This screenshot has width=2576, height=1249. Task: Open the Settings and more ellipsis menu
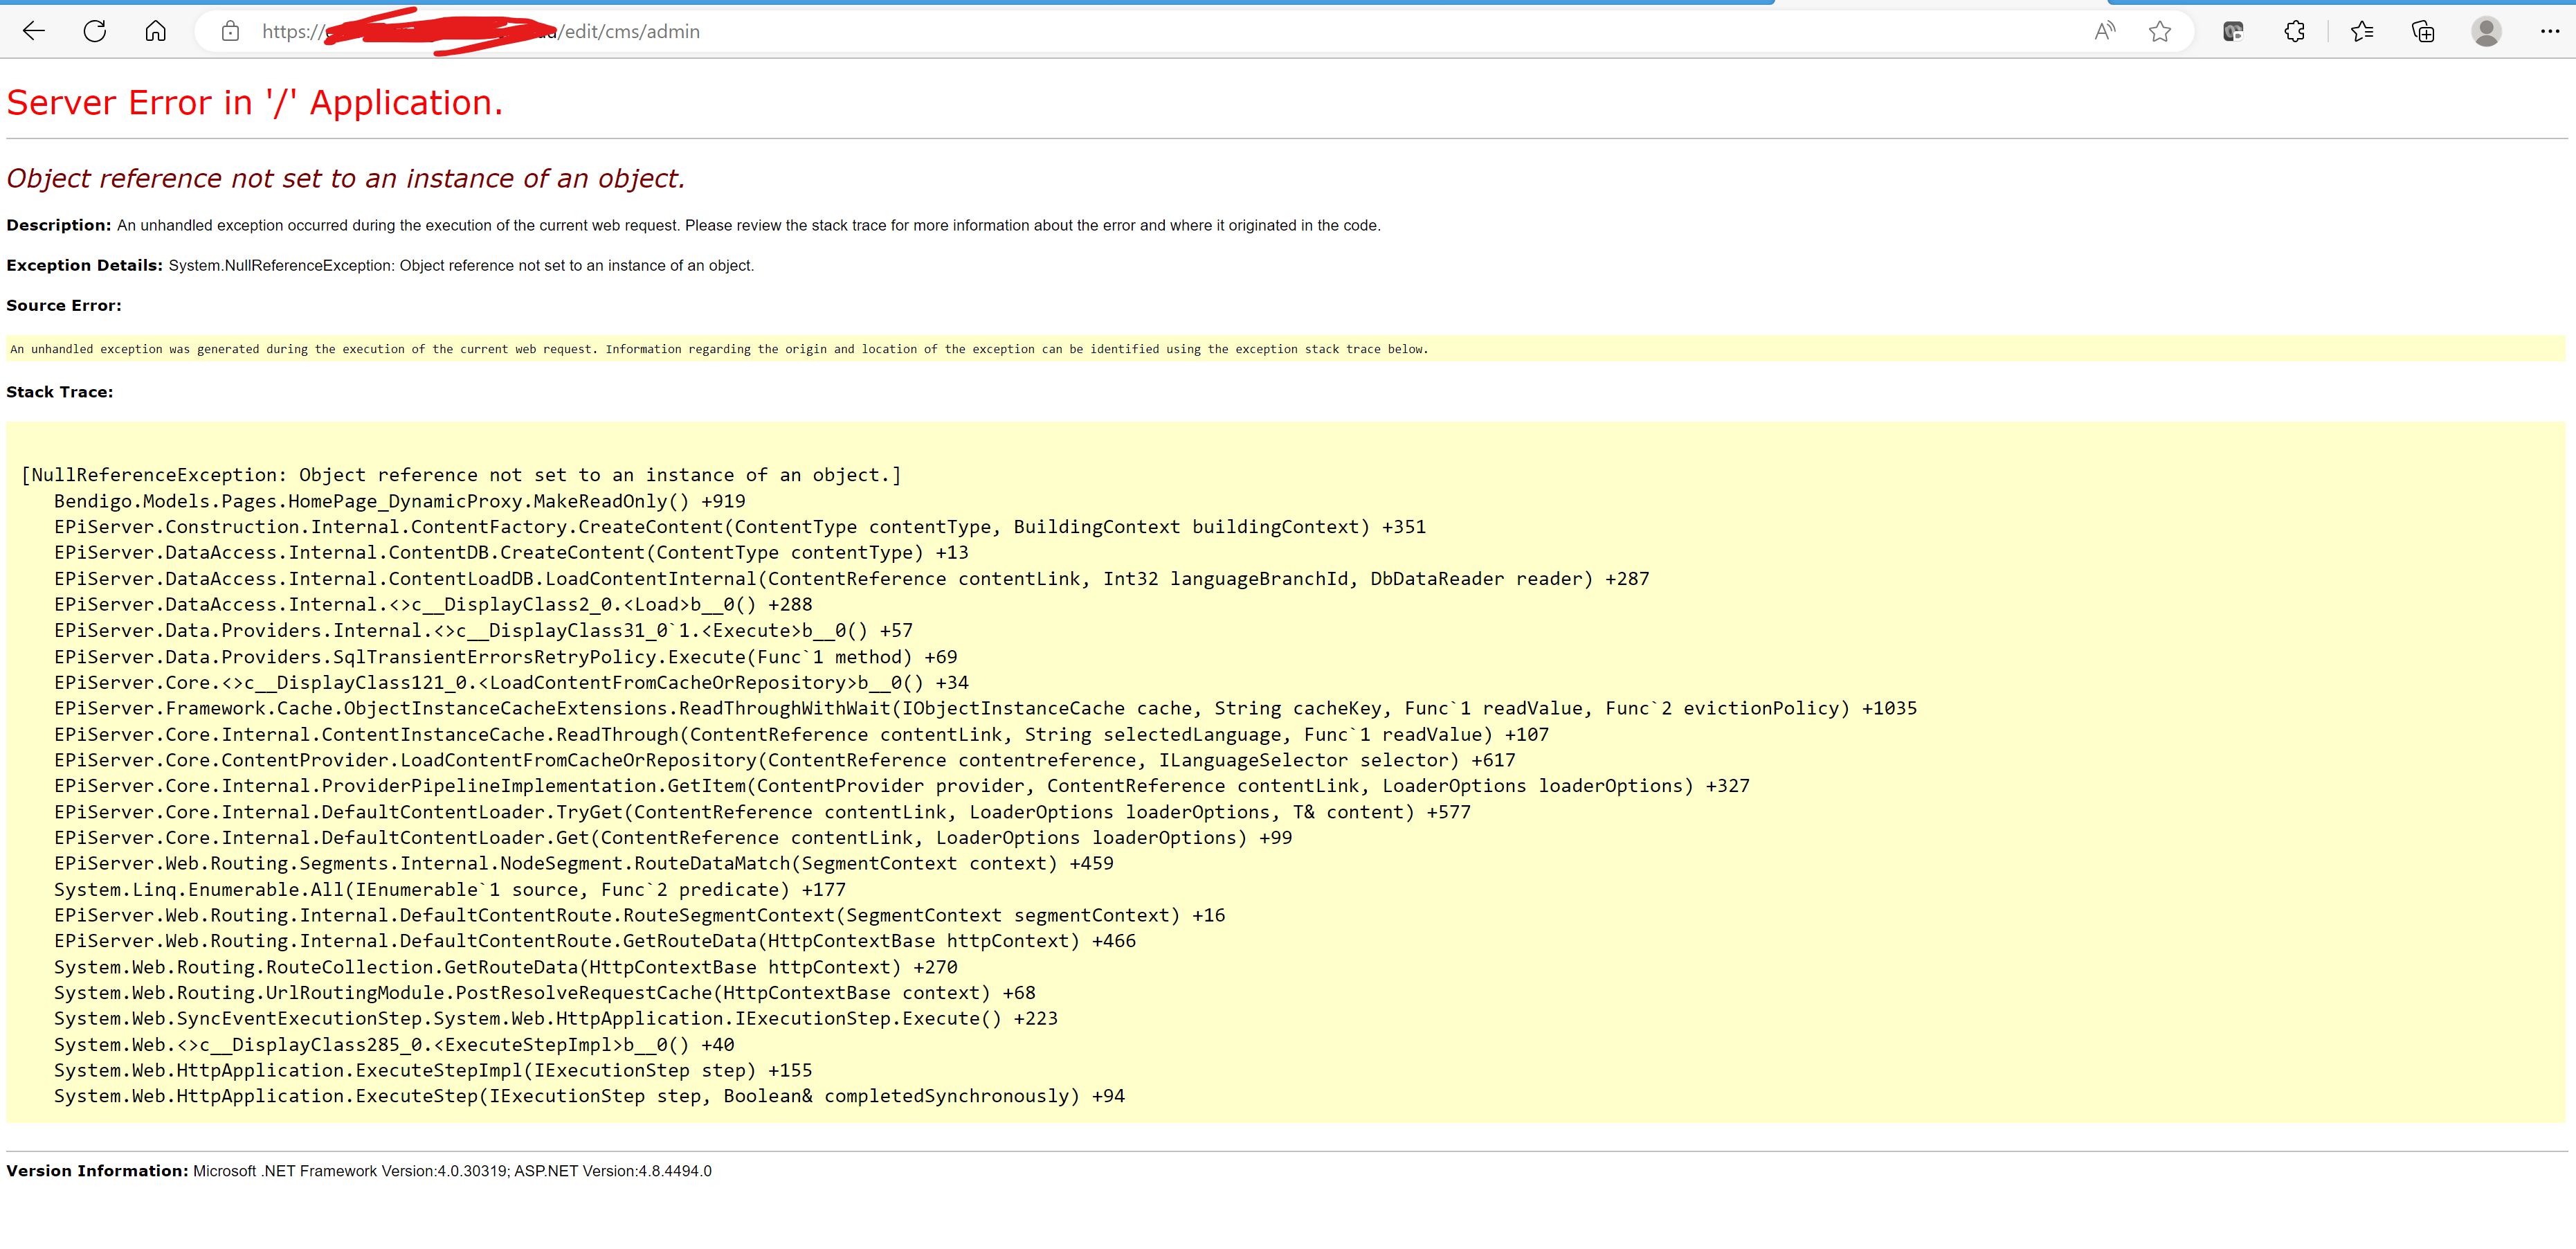pyautogui.click(x=2549, y=31)
